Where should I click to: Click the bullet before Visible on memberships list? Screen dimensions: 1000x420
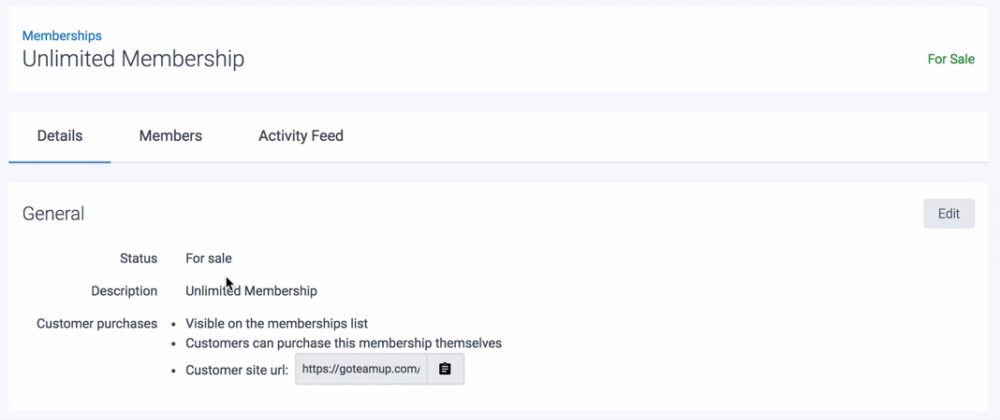coord(174,324)
